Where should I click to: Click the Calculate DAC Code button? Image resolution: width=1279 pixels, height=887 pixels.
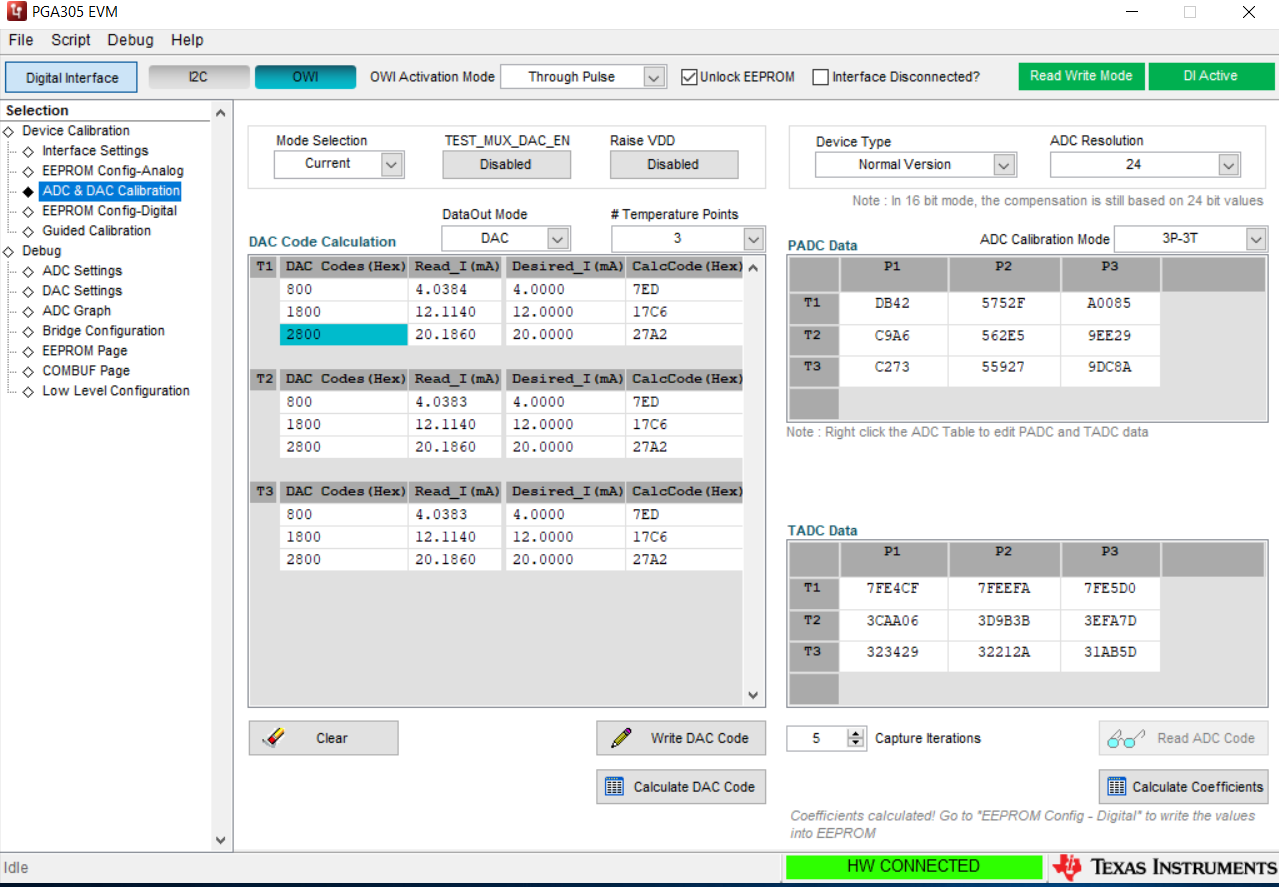pyautogui.click(x=681, y=787)
